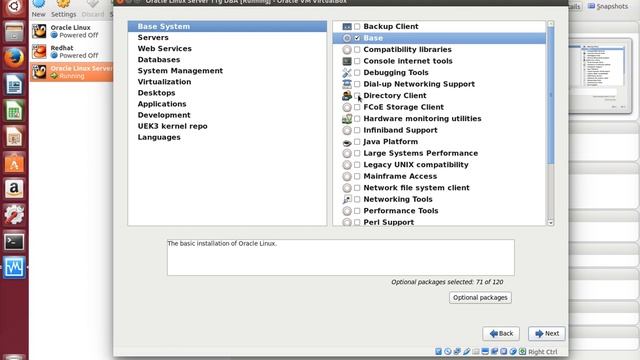Proceed with the Next button

click(547, 333)
